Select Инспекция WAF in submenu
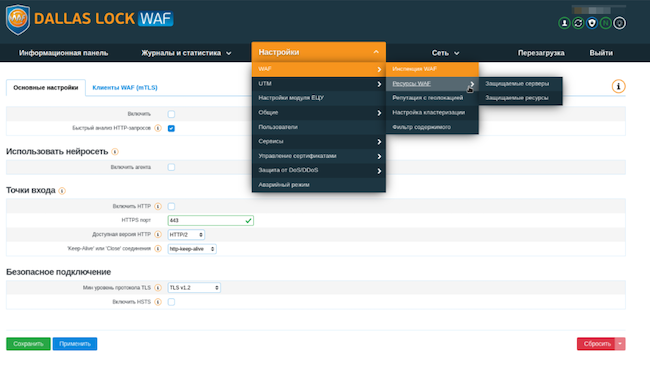Screen dimensions: 650x366 pyautogui.click(x=432, y=69)
